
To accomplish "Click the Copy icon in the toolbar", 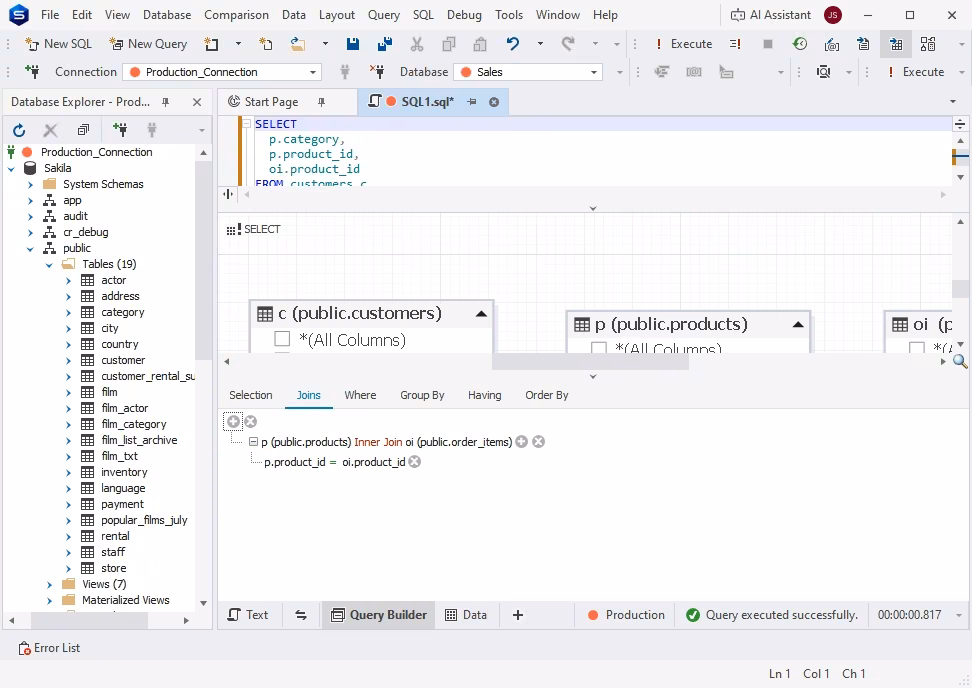I will point(449,44).
